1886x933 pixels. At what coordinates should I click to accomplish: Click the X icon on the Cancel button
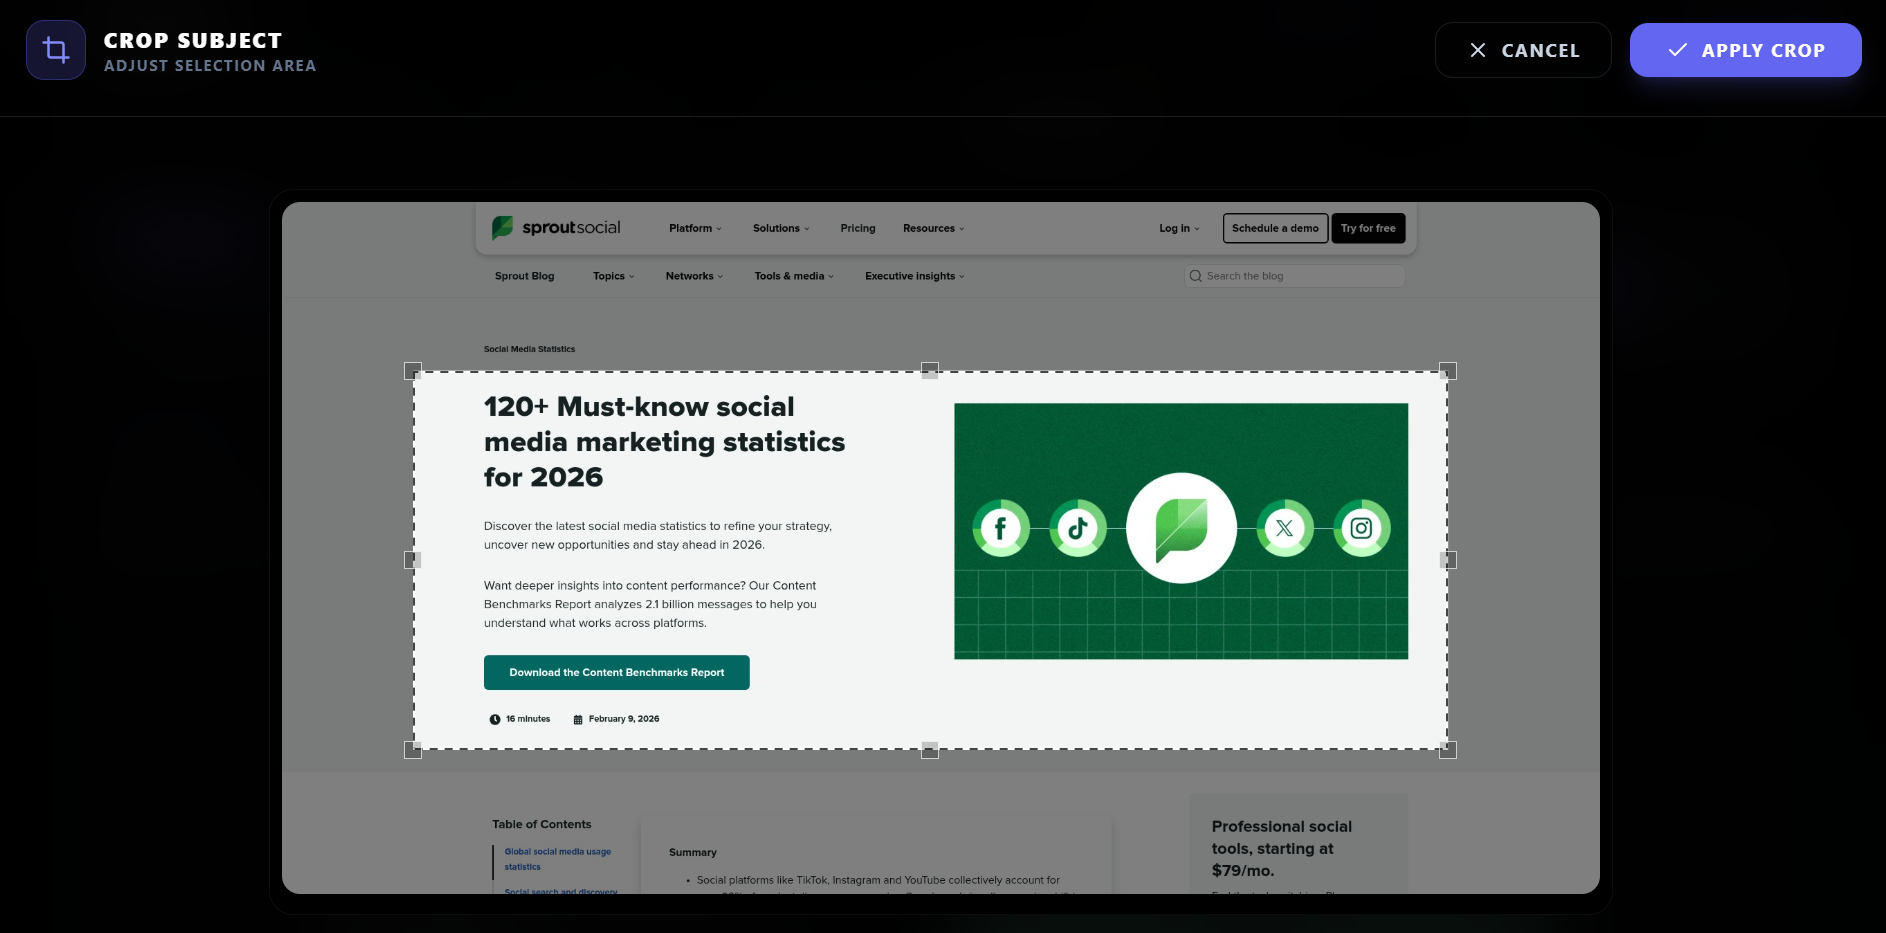tap(1477, 50)
